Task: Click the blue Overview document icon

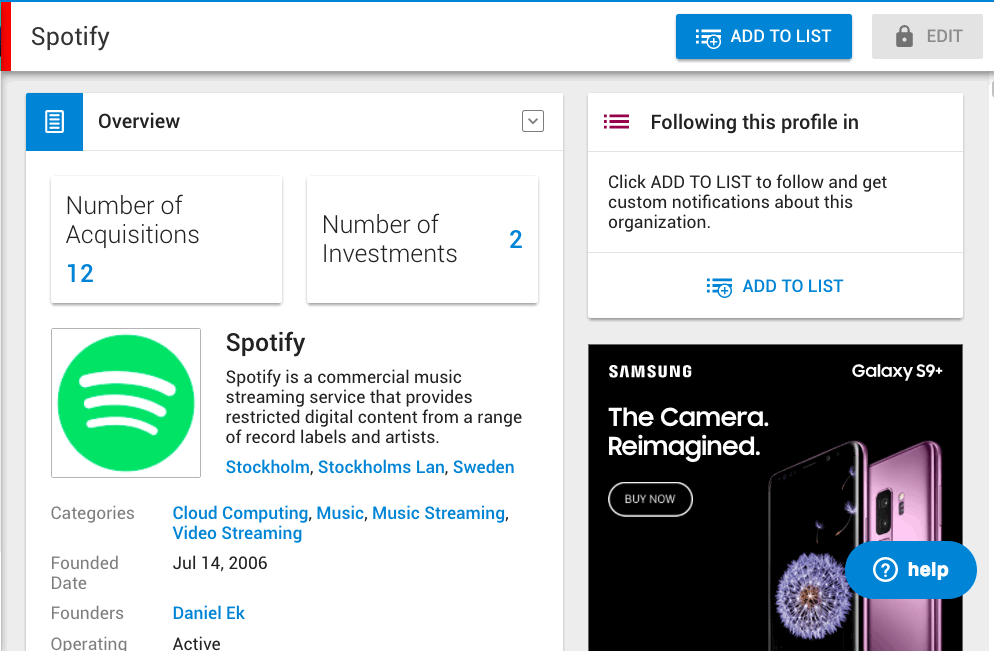Action: (55, 122)
